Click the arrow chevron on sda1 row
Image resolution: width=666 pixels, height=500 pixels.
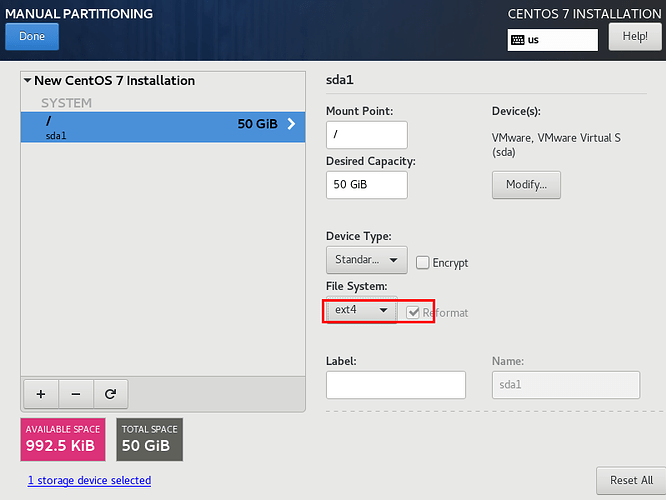(x=292, y=125)
